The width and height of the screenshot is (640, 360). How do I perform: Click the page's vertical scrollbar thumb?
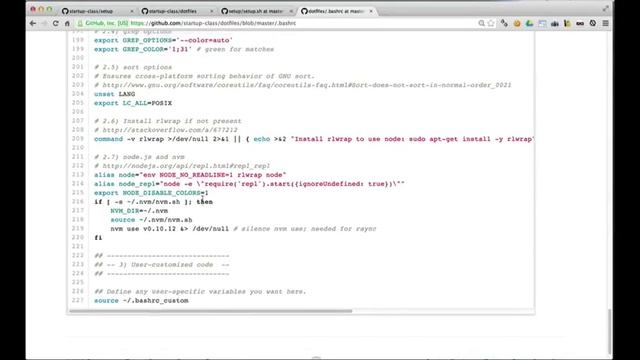click(x=610, y=331)
